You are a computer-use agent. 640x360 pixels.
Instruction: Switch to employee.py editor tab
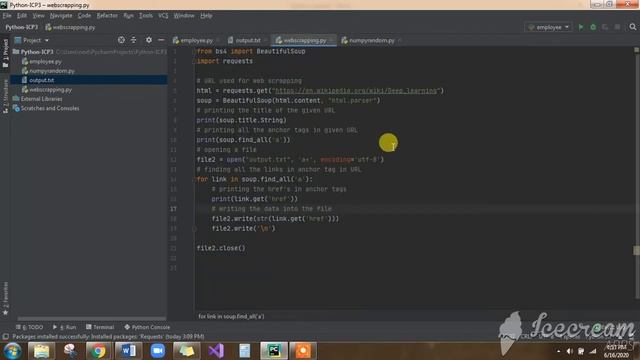click(196, 40)
